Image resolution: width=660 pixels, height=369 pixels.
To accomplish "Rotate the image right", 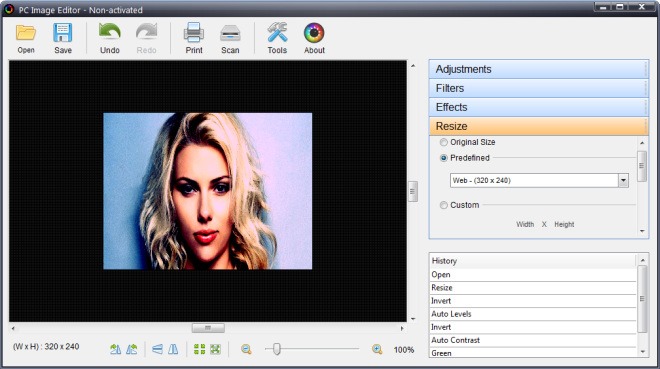I will [132, 349].
